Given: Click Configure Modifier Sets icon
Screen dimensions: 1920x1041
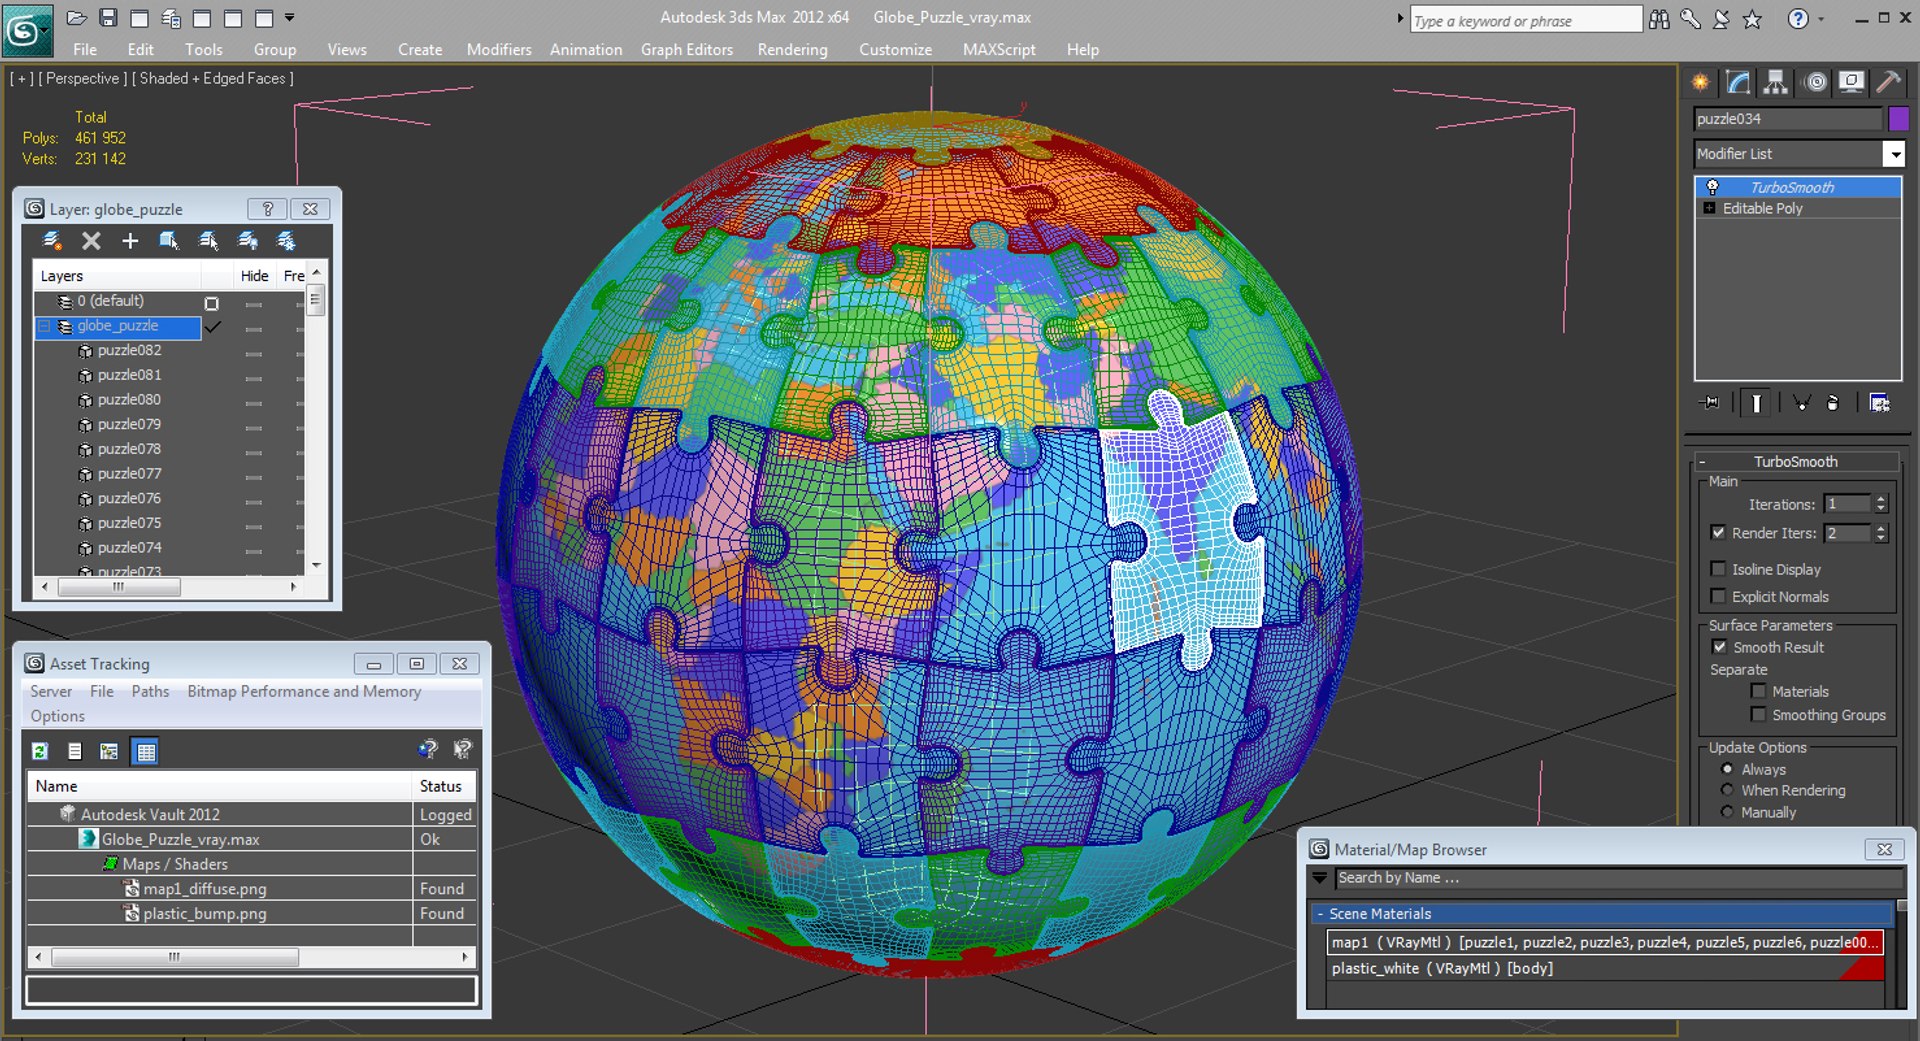Looking at the screenshot, I should tap(1880, 403).
